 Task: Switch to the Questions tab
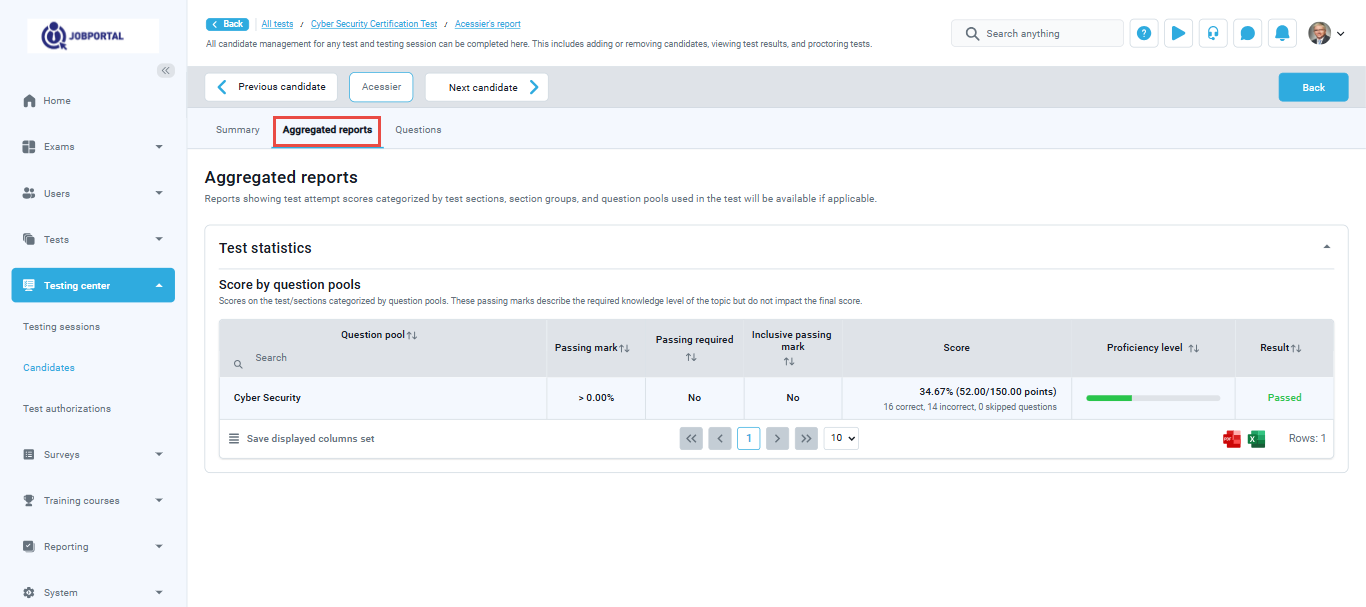(x=418, y=130)
